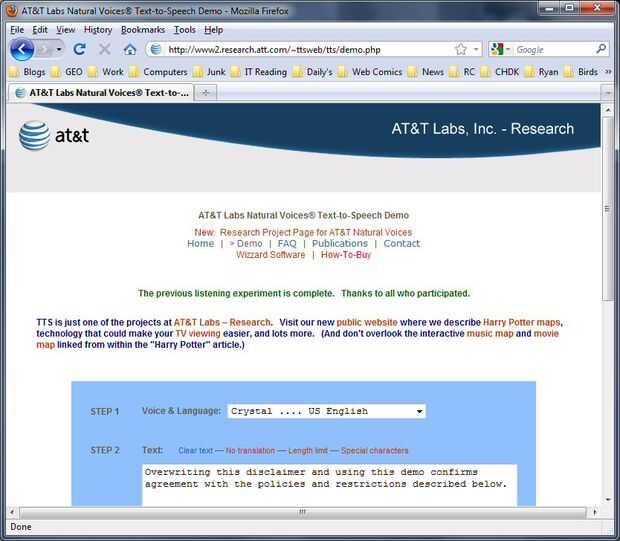
Task: Click the Publications link
Action: click(x=340, y=244)
